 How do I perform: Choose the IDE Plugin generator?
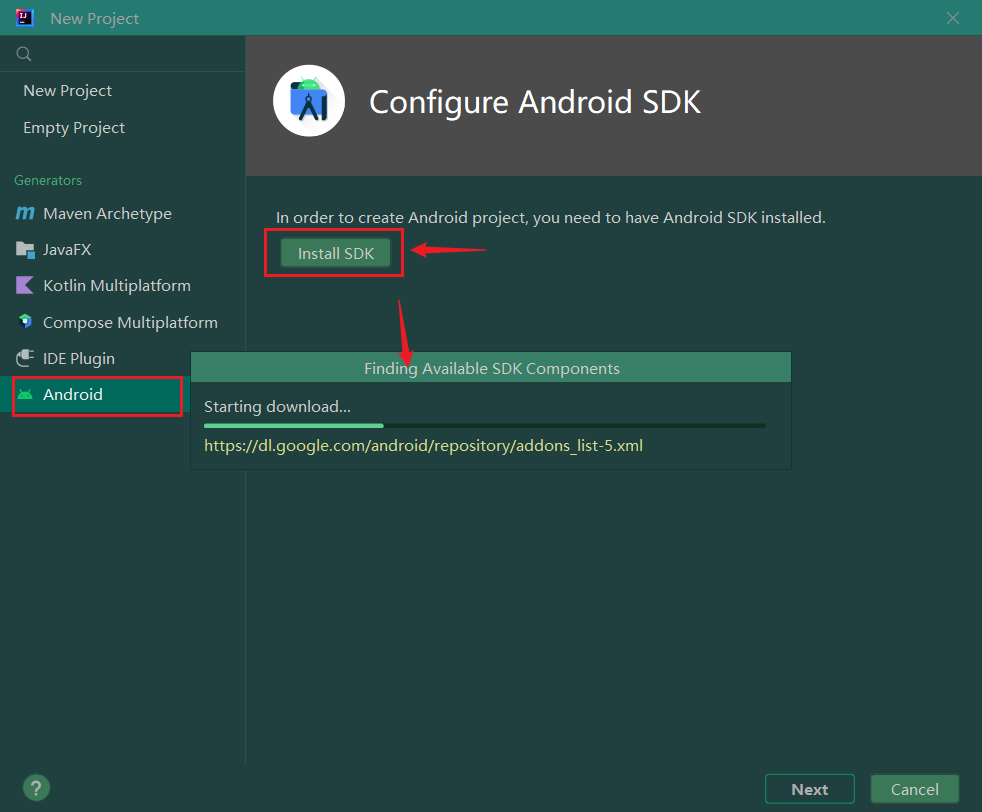(78, 359)
